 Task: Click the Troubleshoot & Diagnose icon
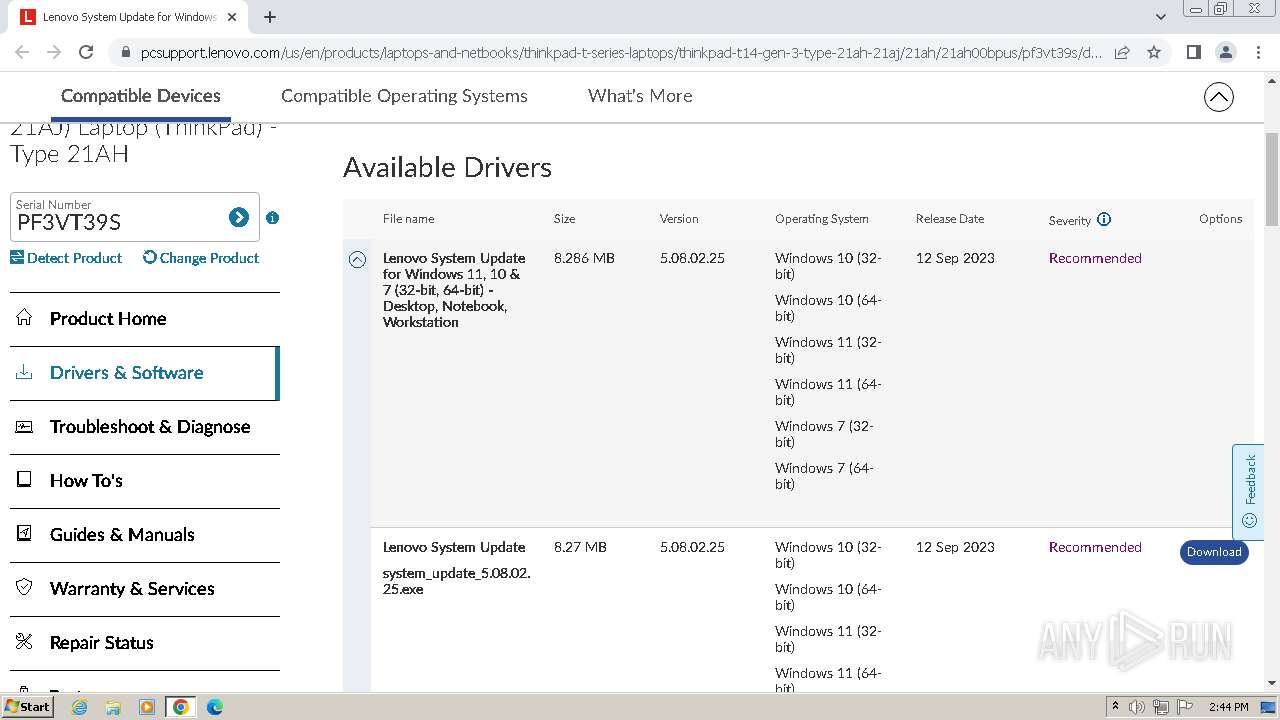(24, 426)
